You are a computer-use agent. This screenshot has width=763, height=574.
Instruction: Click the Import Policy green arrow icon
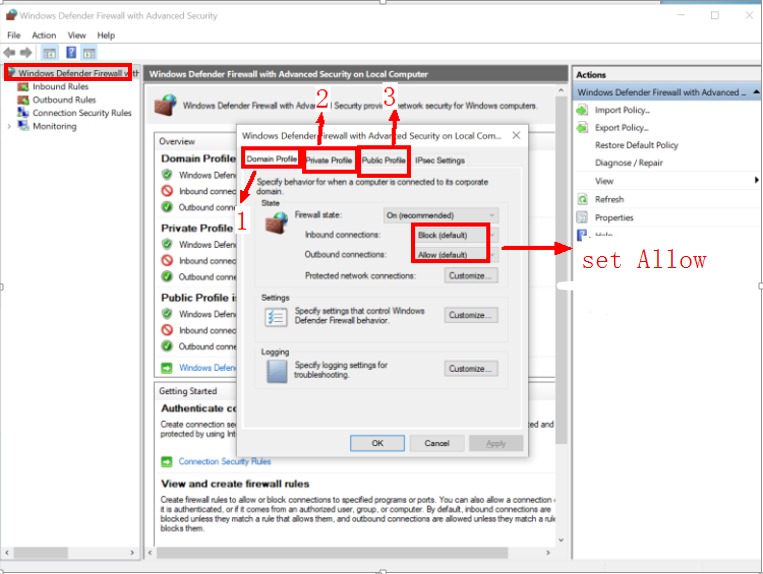click(x=583, y=110)
